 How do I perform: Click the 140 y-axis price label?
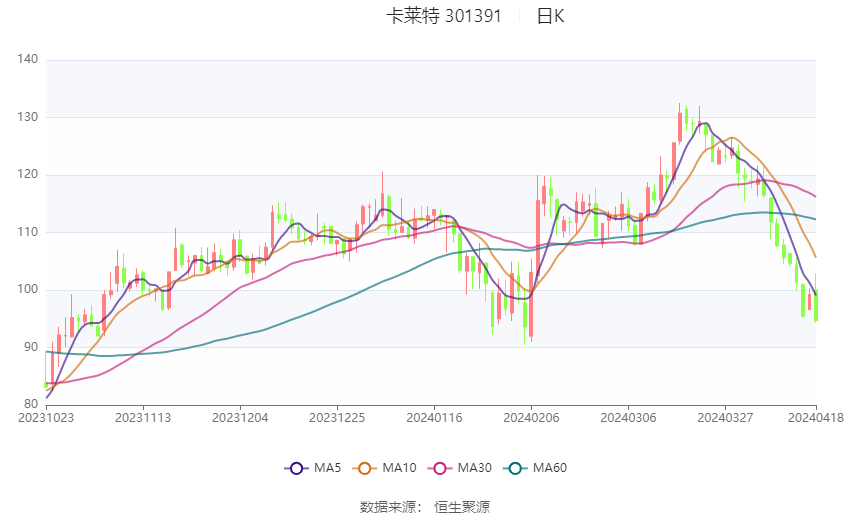click(x=28, y=60)
